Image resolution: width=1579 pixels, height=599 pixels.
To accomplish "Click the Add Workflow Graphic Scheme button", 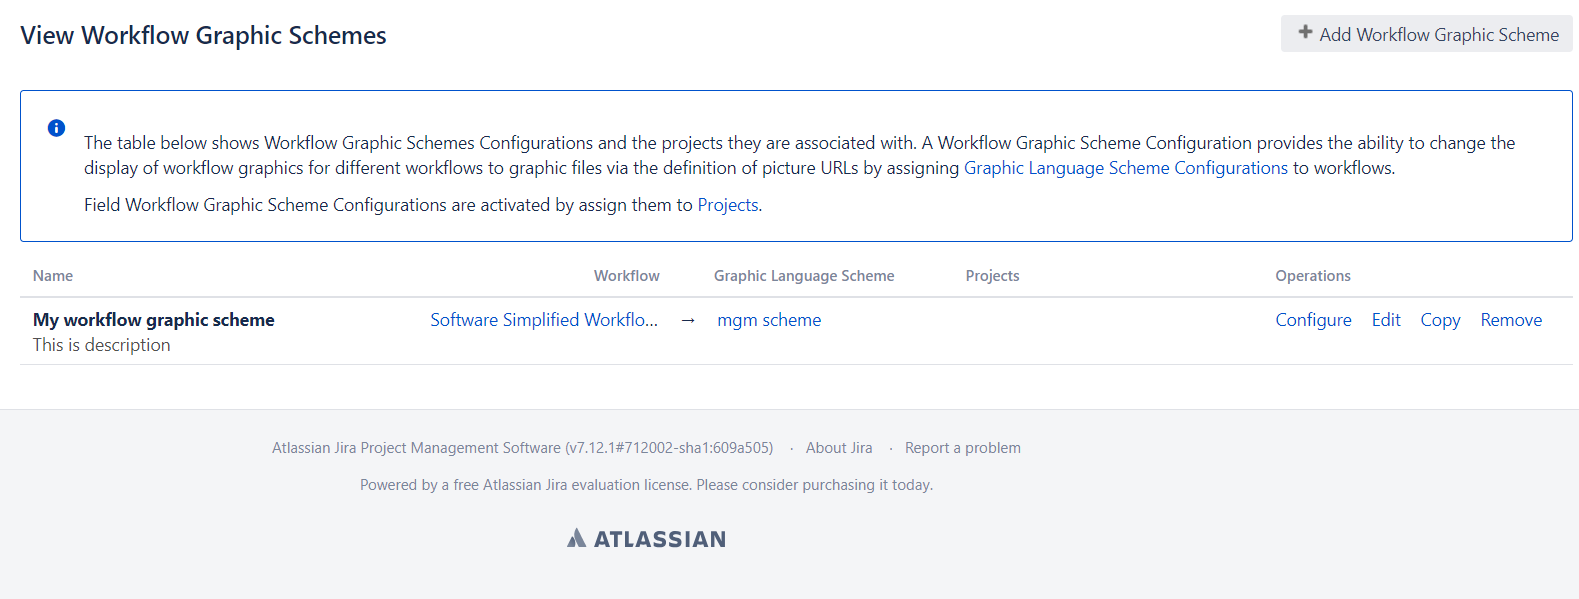I will pos(1426,34).
